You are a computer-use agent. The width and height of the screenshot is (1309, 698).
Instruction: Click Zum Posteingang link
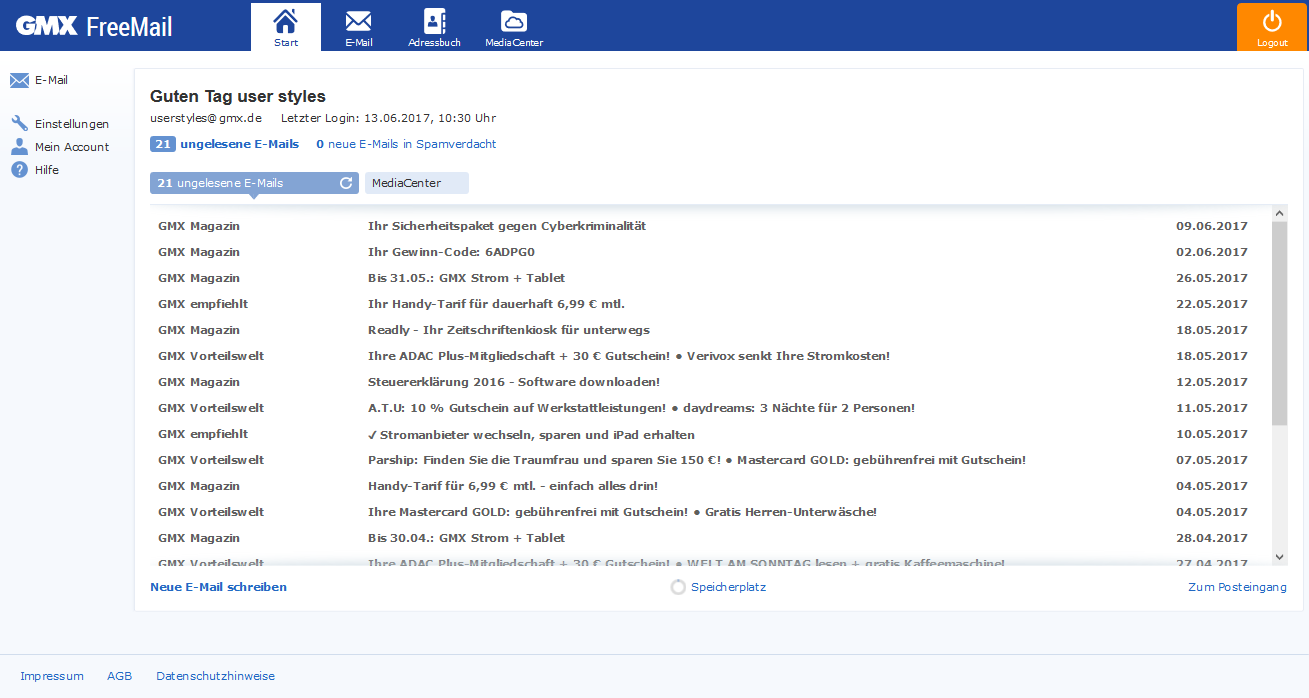(1237, 587)
